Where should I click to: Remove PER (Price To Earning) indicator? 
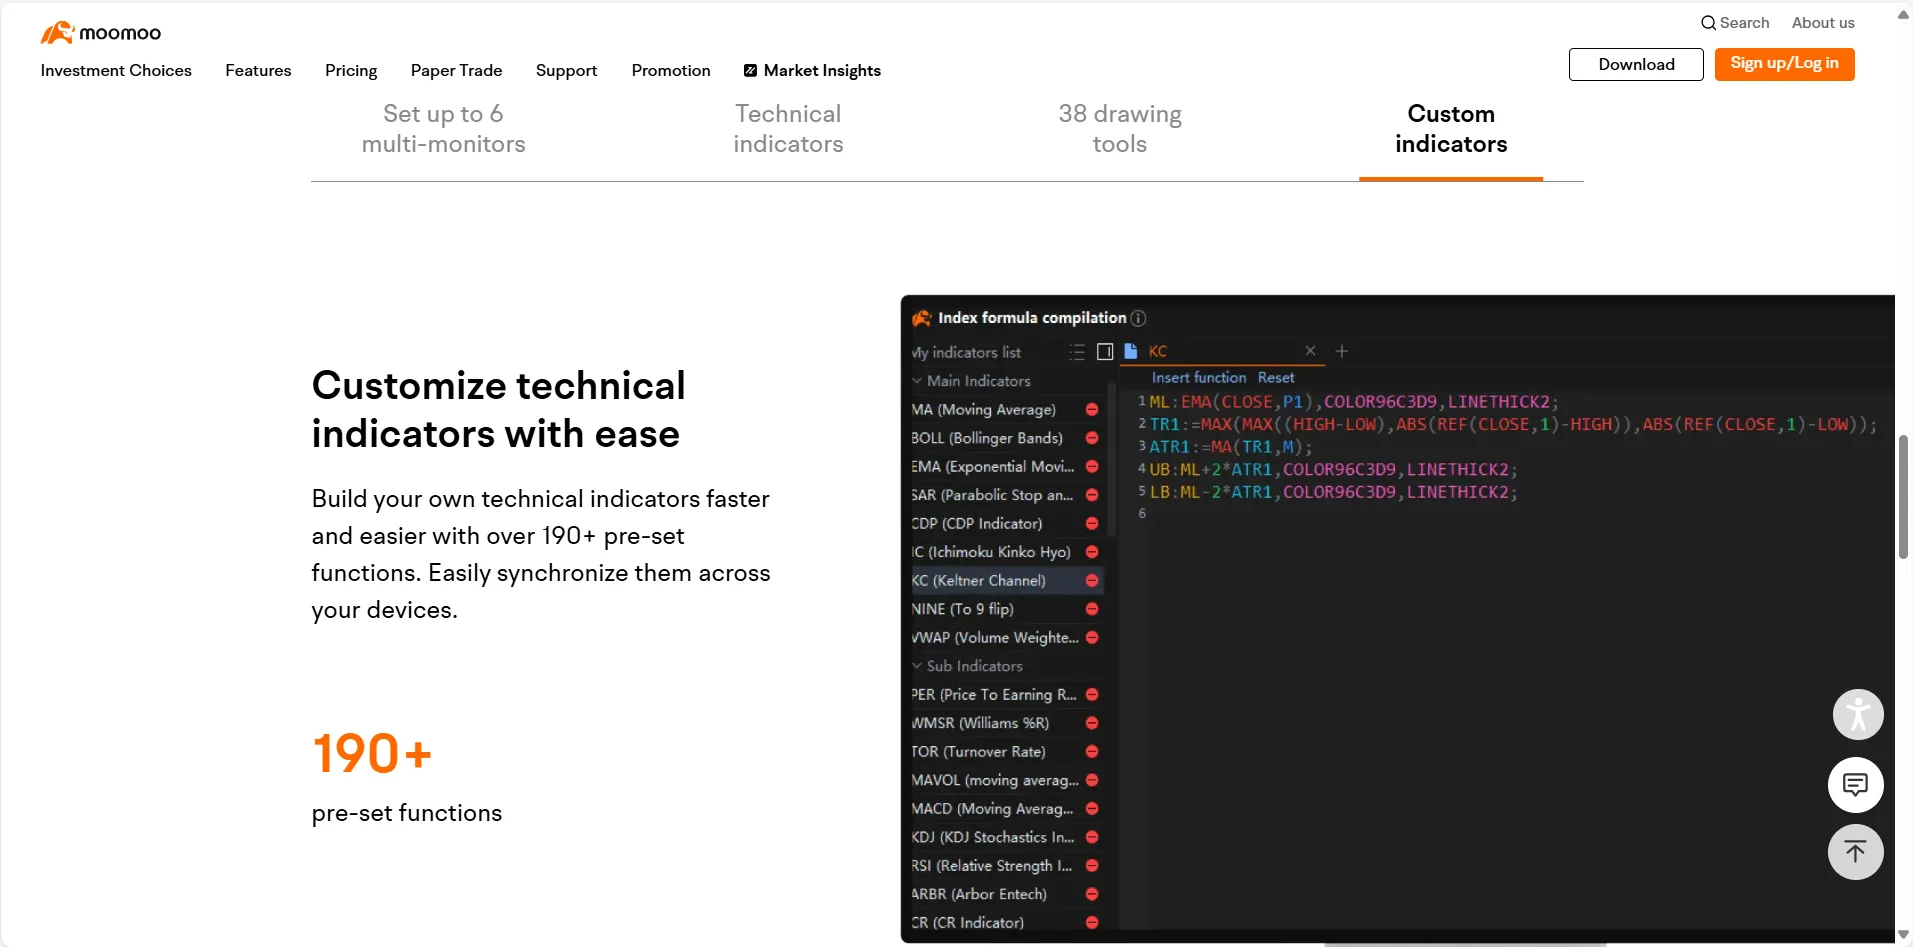point(1092,695)
